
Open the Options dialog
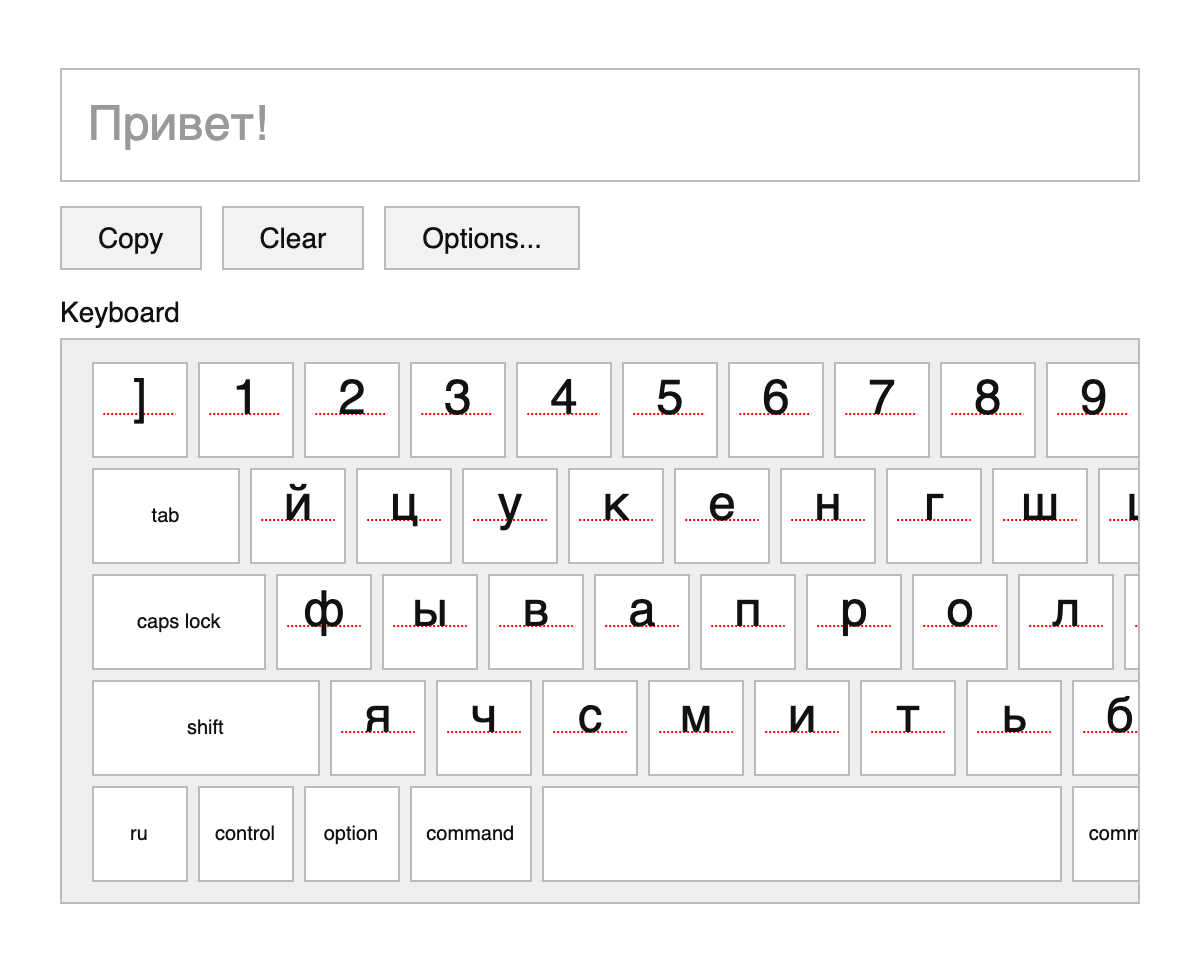click(481, 238)
